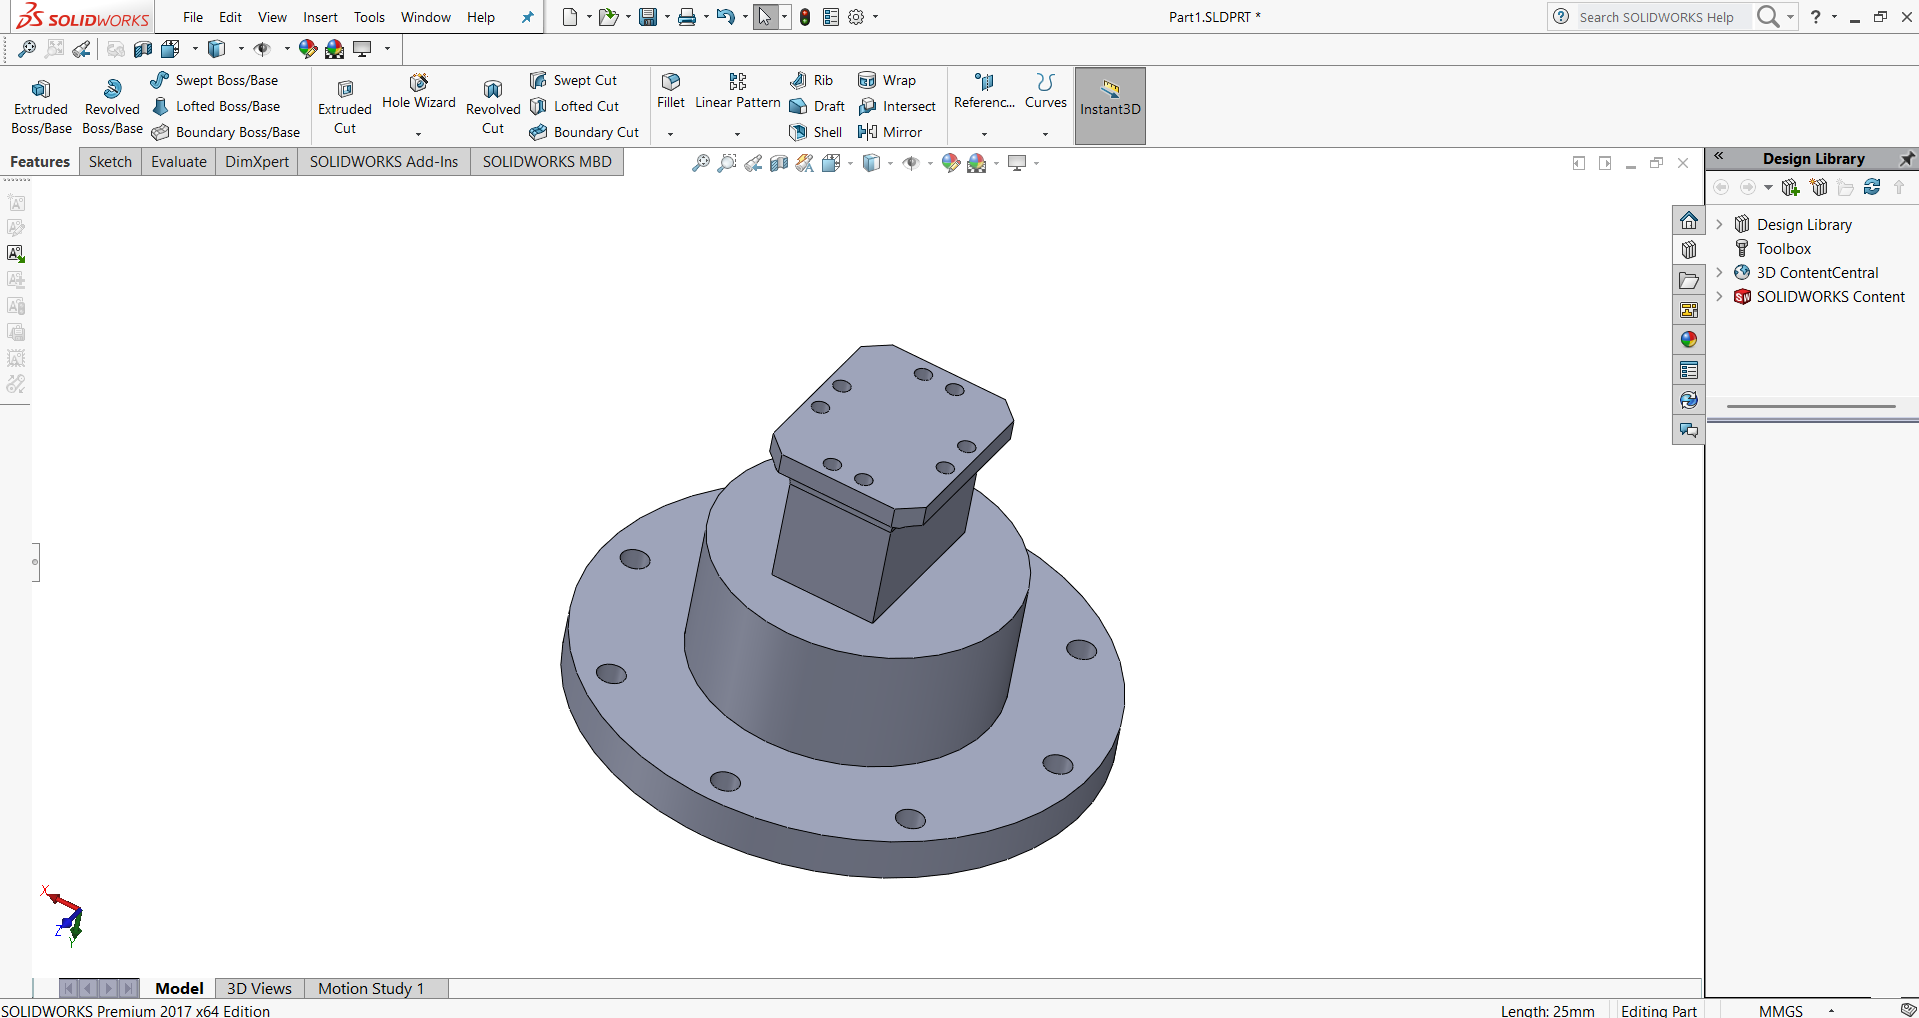Select the Extruded Cut tool
Screen dimensions: 1919x1018
[x=345, y=107]
